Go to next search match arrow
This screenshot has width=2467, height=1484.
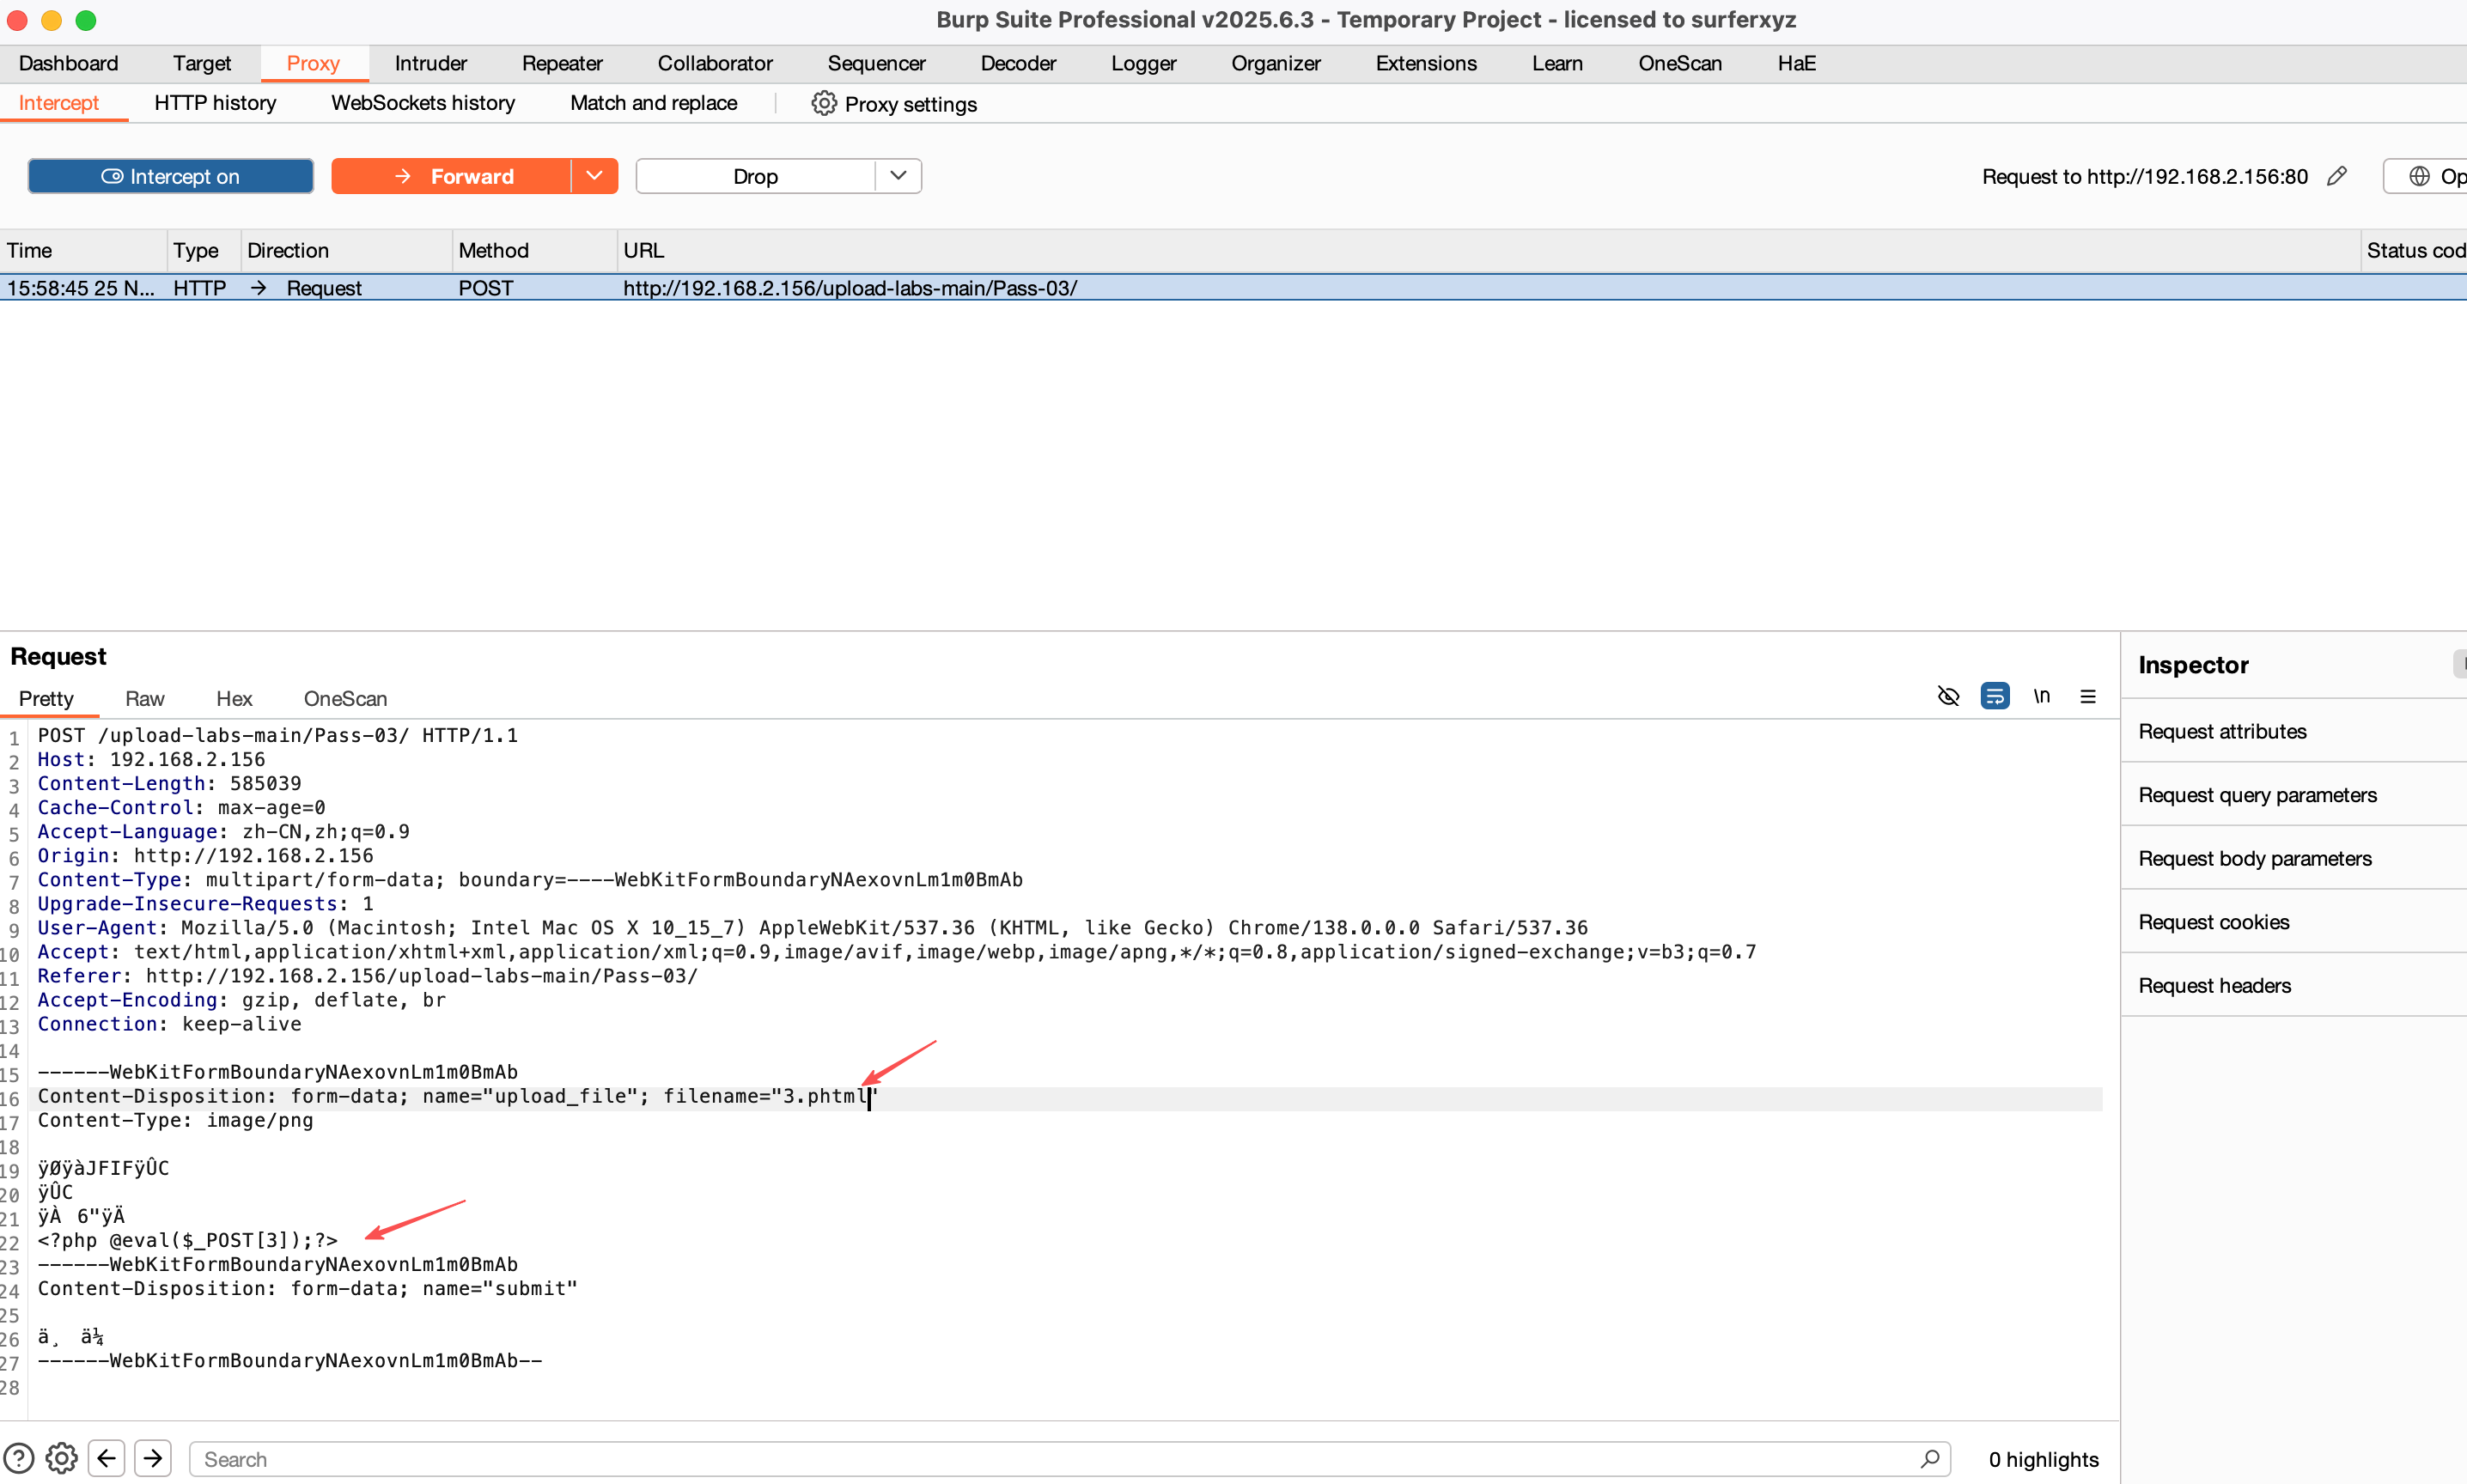[x=153, y=1458]
